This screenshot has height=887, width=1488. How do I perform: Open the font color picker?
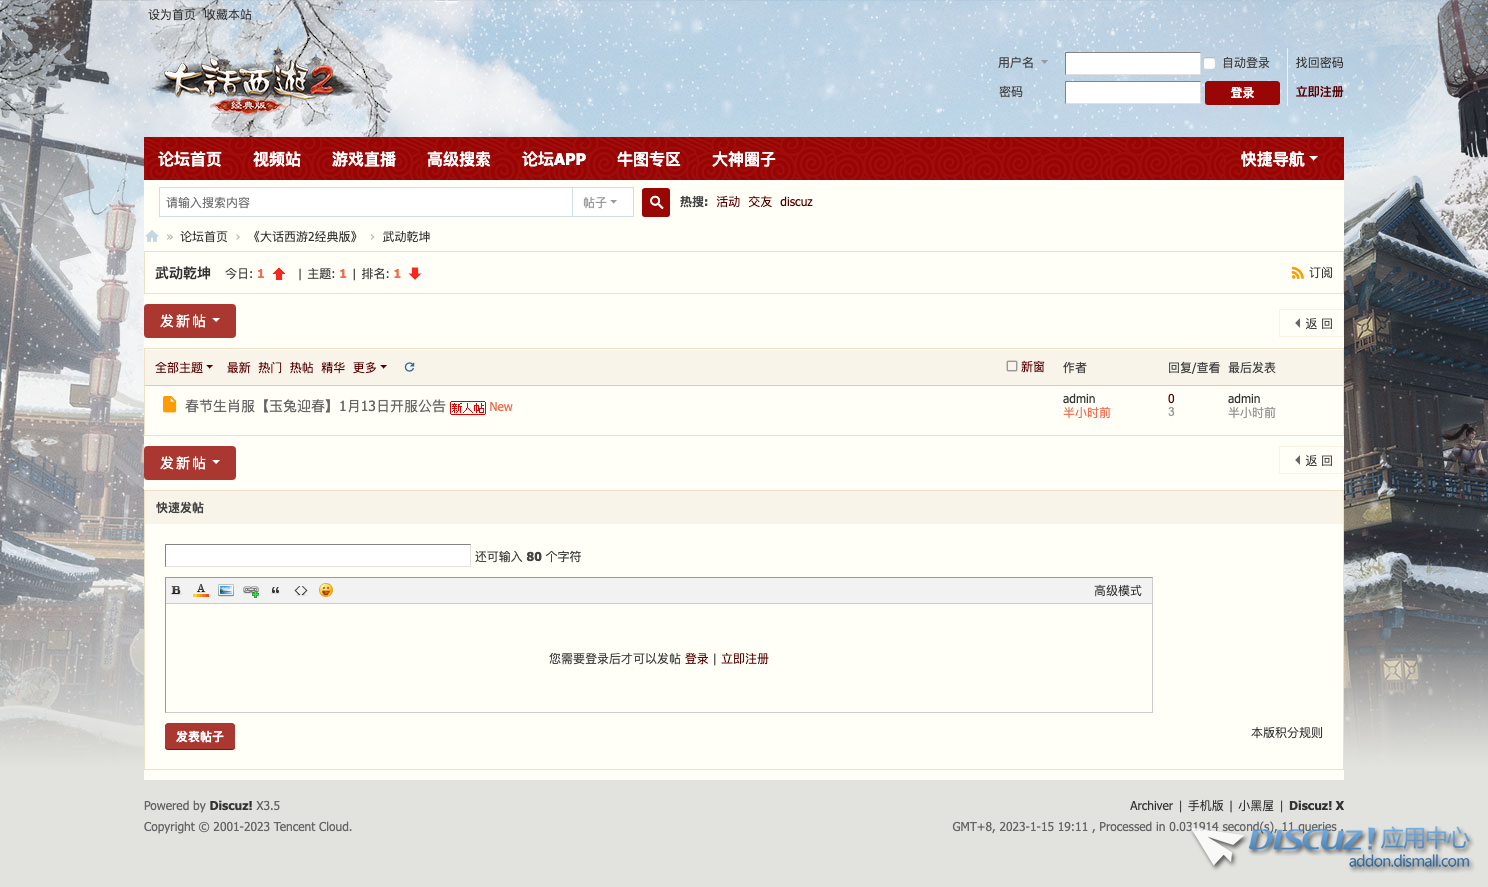coord(201,590)
